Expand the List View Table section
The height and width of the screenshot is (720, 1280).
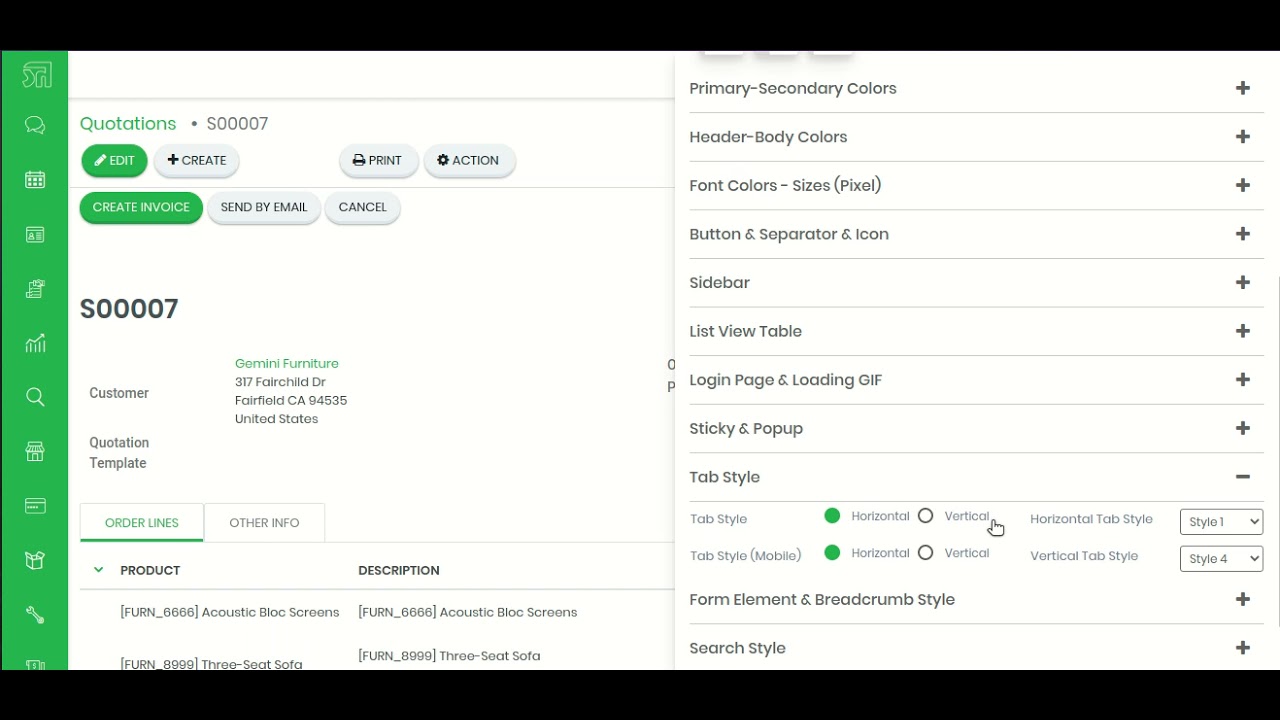976,331
